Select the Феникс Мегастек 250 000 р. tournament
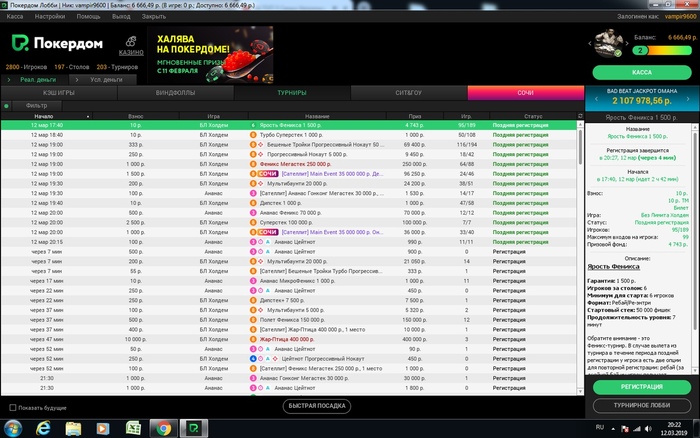This screenshot has height=438, width=700. coord(289,164)
